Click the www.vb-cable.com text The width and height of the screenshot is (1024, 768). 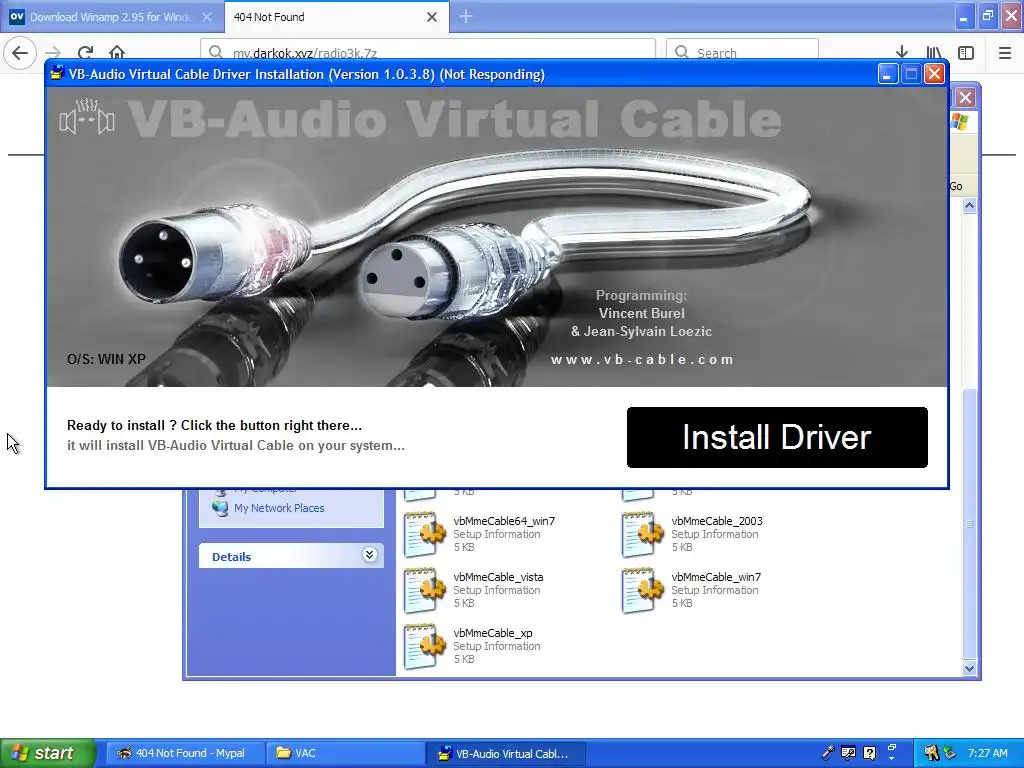[x=642, y=359]
